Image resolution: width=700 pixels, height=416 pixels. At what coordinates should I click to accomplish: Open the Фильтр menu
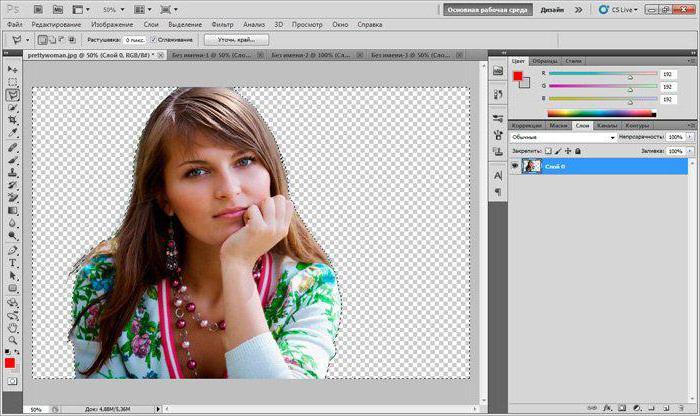coord(222,25)
